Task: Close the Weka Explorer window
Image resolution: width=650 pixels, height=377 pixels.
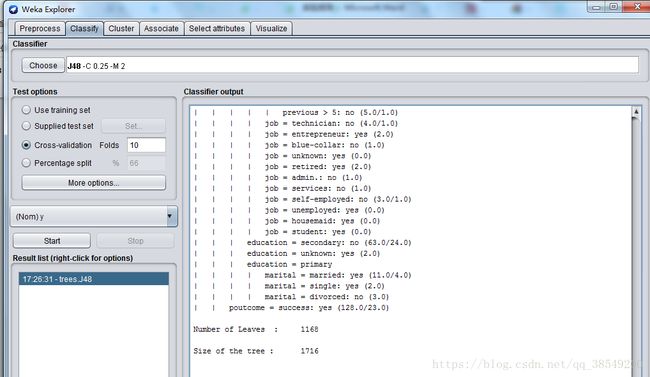Action: point(637,7)
